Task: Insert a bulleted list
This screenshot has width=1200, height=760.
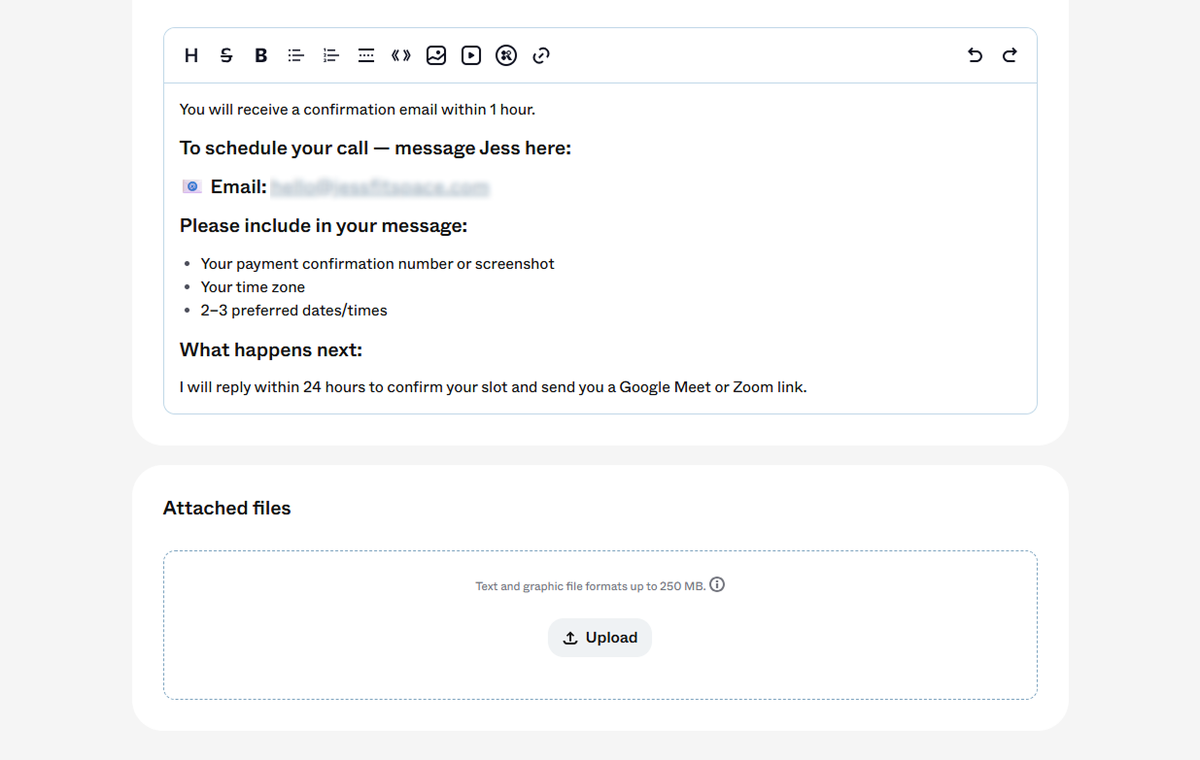Action: pyautogui.click(x=296, y=56)
